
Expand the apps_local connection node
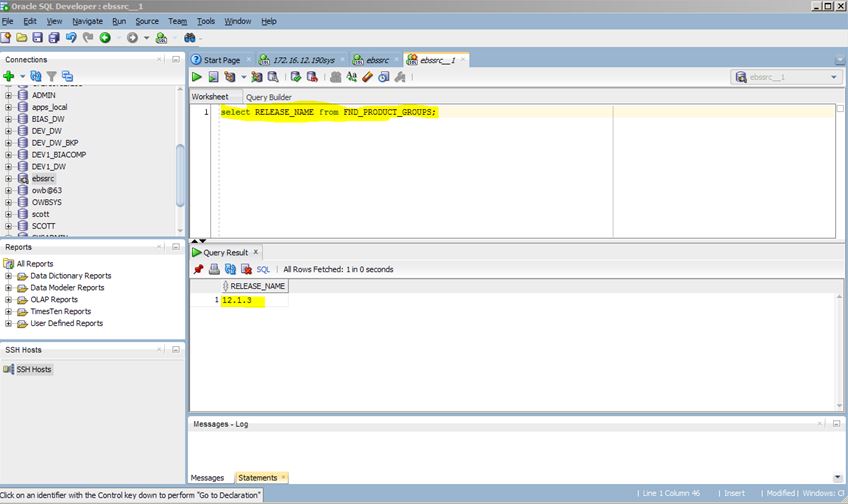click(8, 107)
